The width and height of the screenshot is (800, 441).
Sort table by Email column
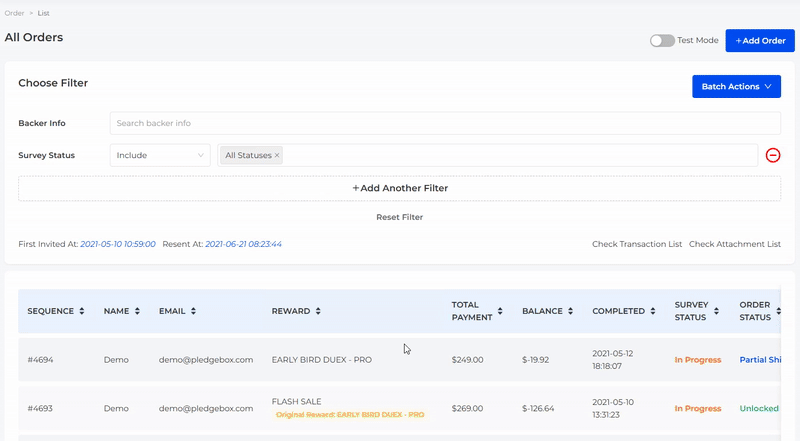[x=193, y=311]
